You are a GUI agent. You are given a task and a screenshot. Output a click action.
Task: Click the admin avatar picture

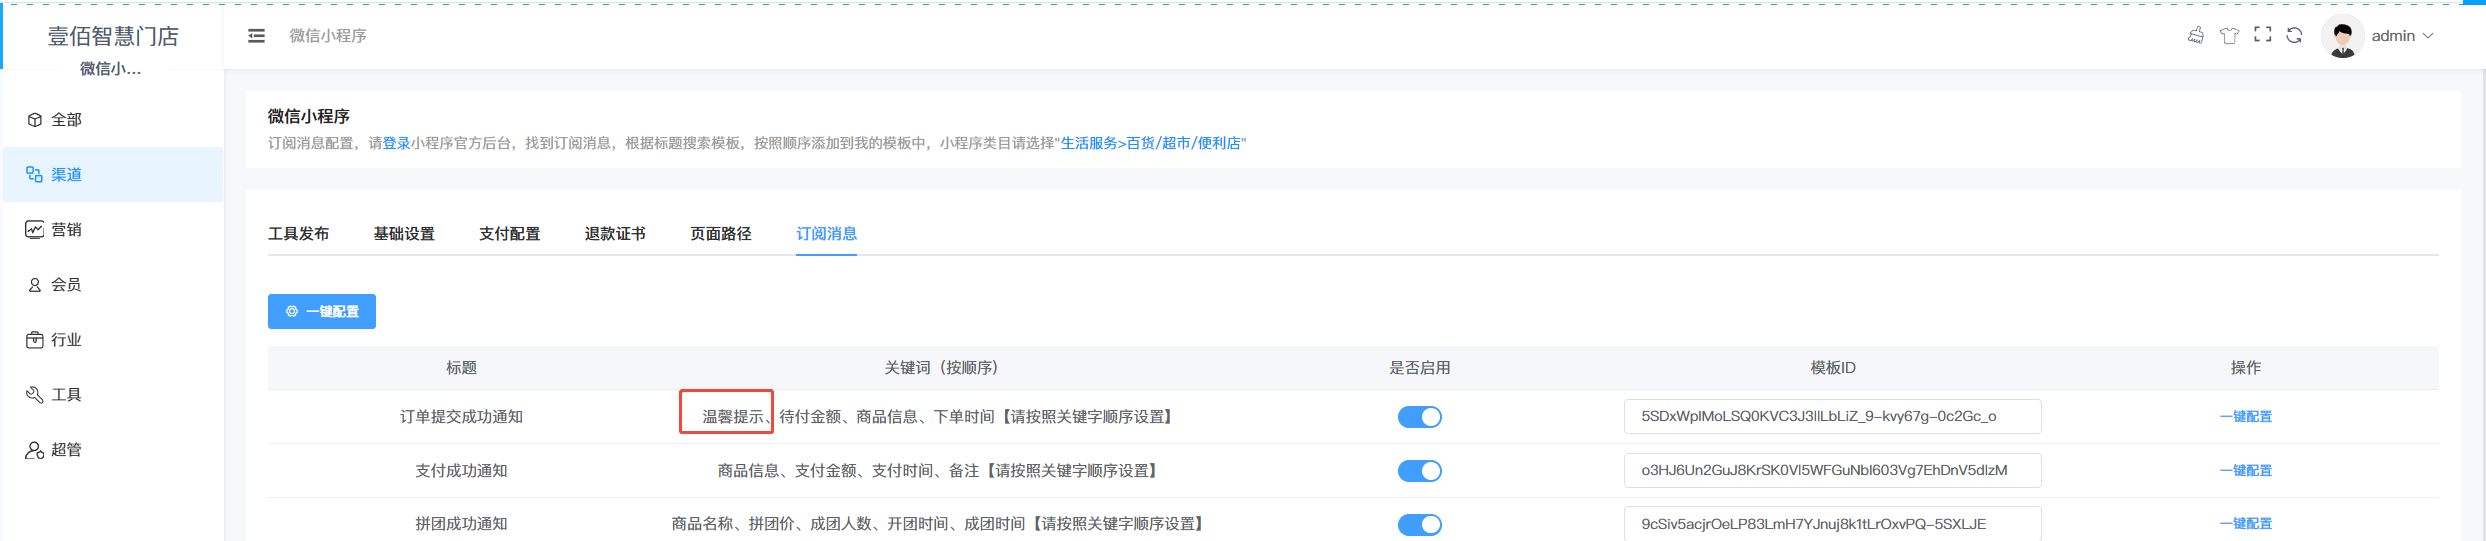pyautogui.click(x=2342, y=37)
